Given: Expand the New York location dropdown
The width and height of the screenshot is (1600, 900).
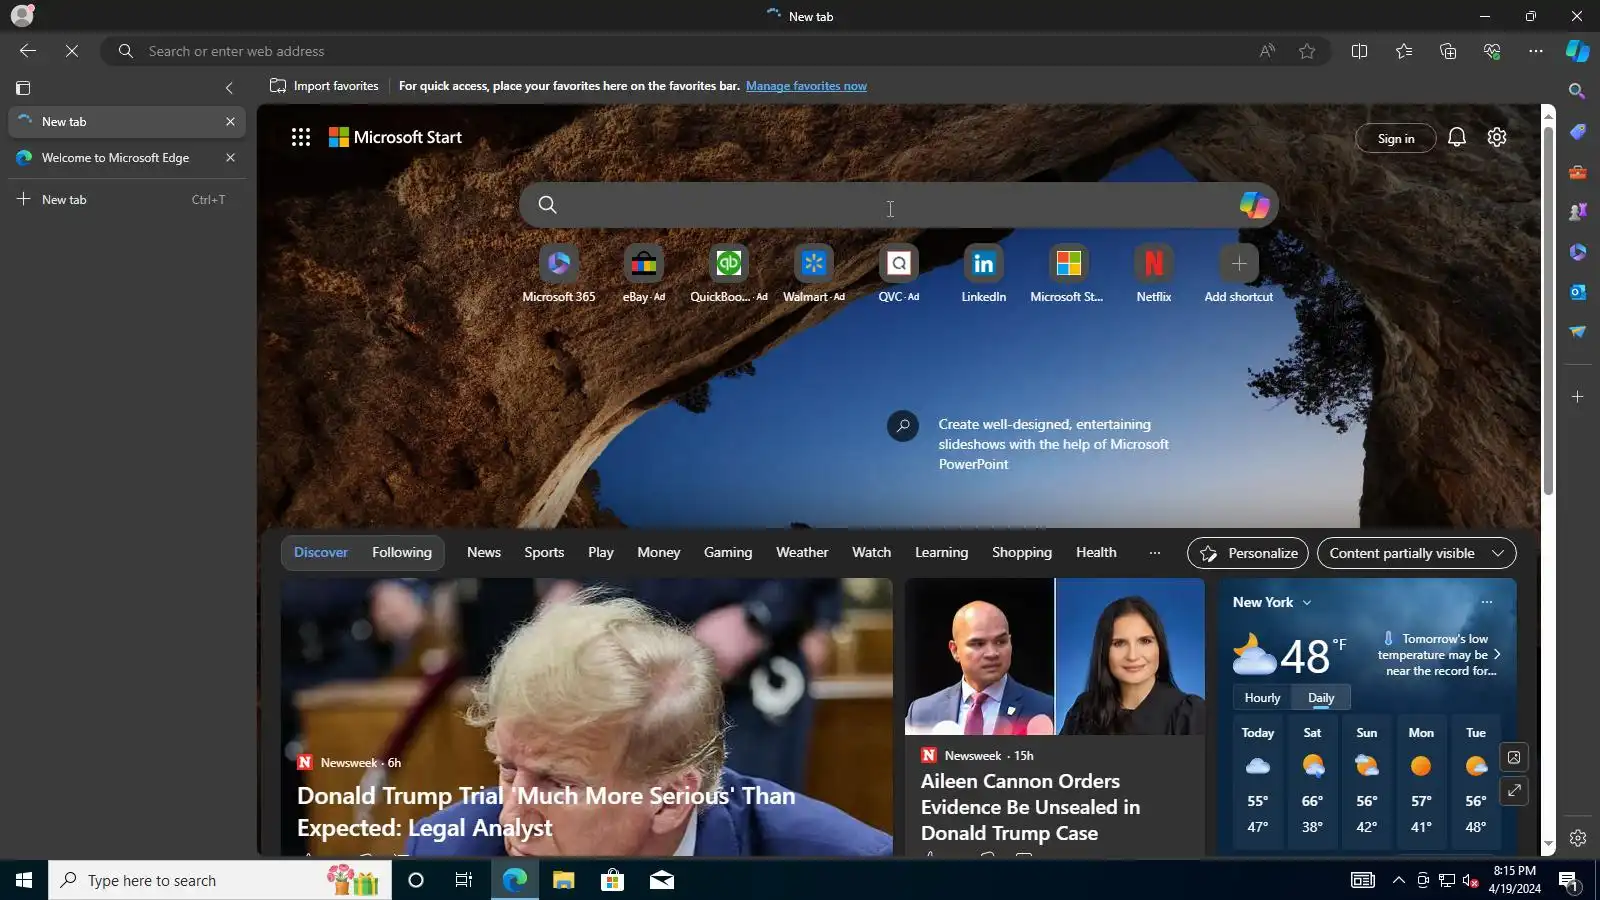Looking at the screenshot, I should pos(1307,602).
